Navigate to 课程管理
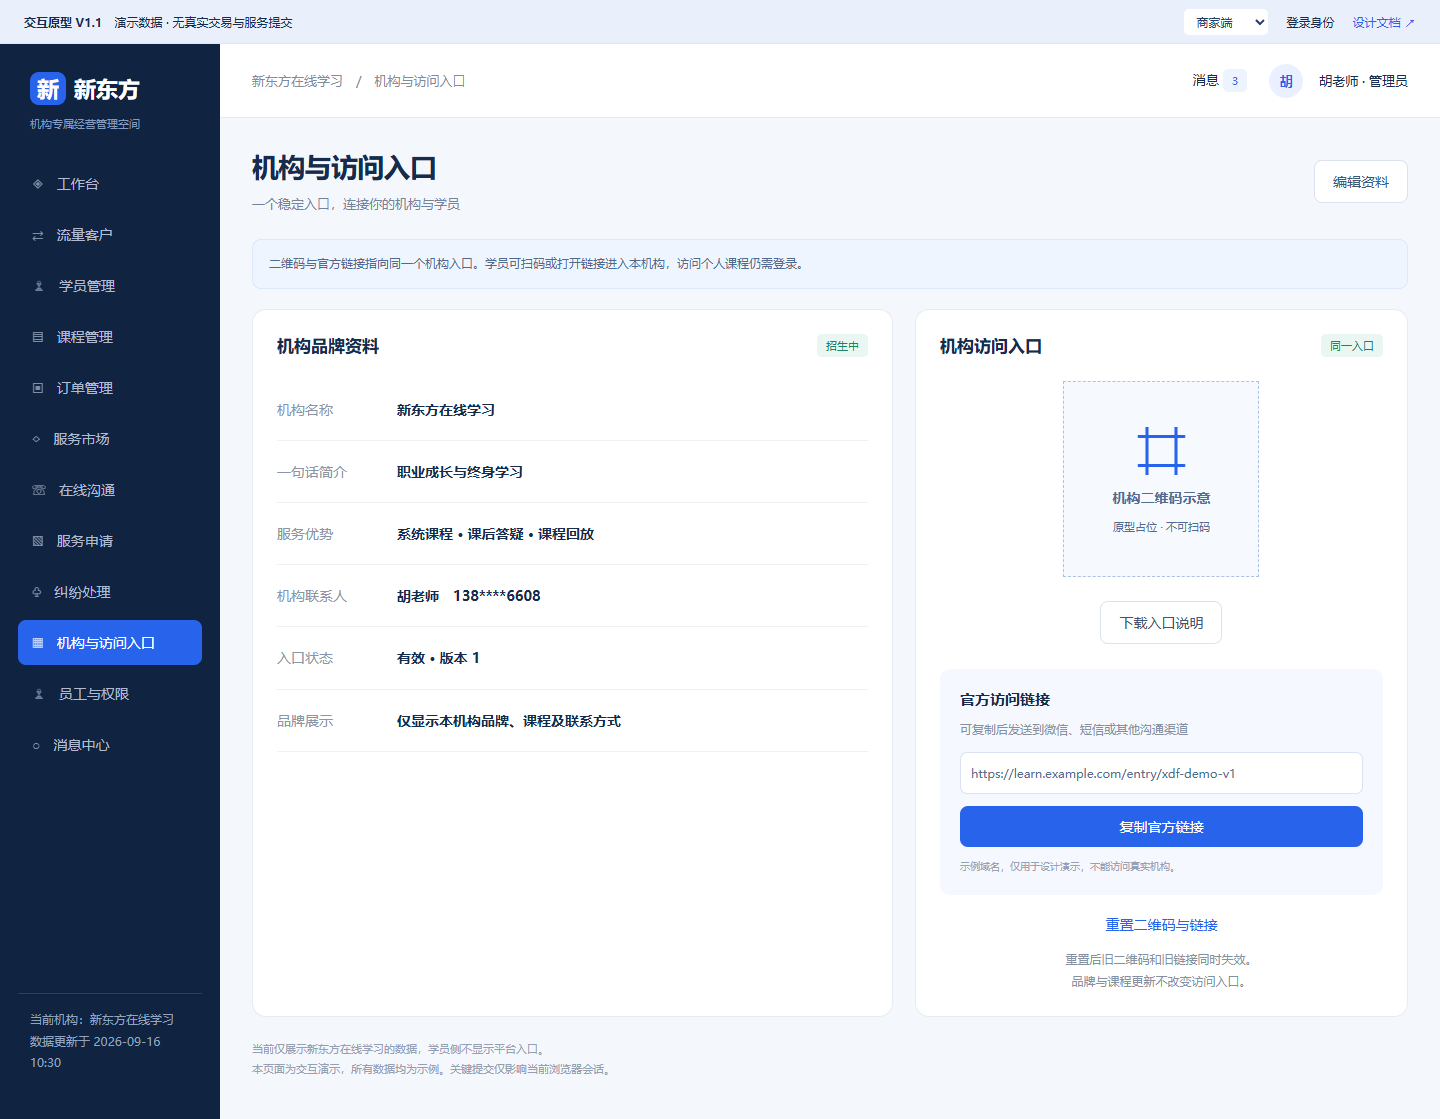 pyautogui.click(x=110, y=337)
